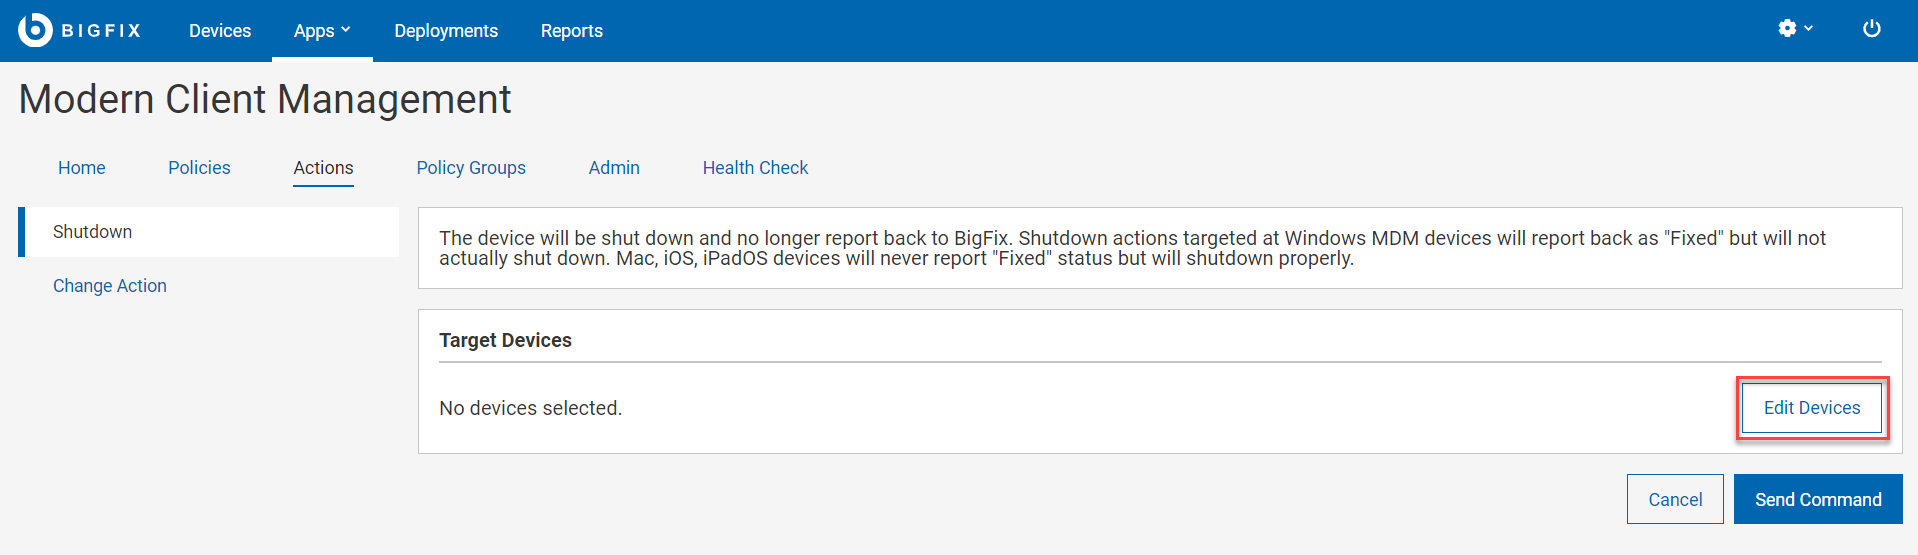The image size is (1918, 555).
Task: Cancel the shutdown command
Action: coord(1675,499)
